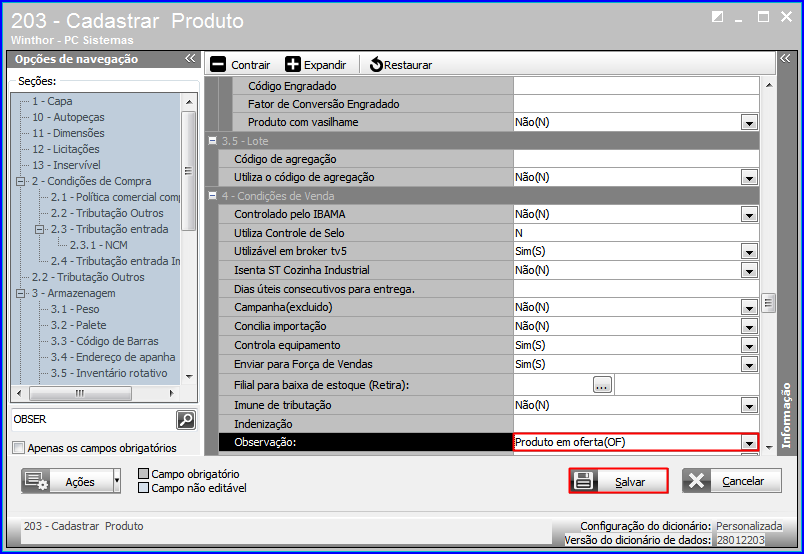This screenshot has width=804, height=554.
Task: Click the magnifier search icon beside OBSER
Action: (x=186, y=420)
